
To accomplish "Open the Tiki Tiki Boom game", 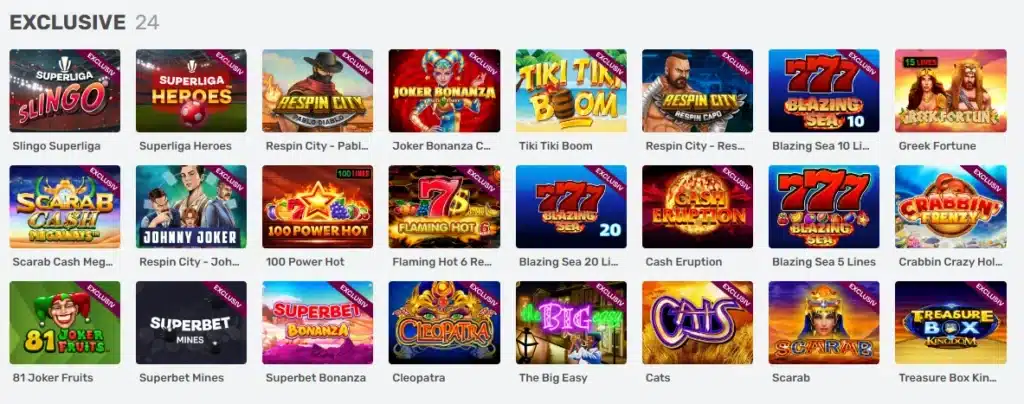I will click(571, 91).
